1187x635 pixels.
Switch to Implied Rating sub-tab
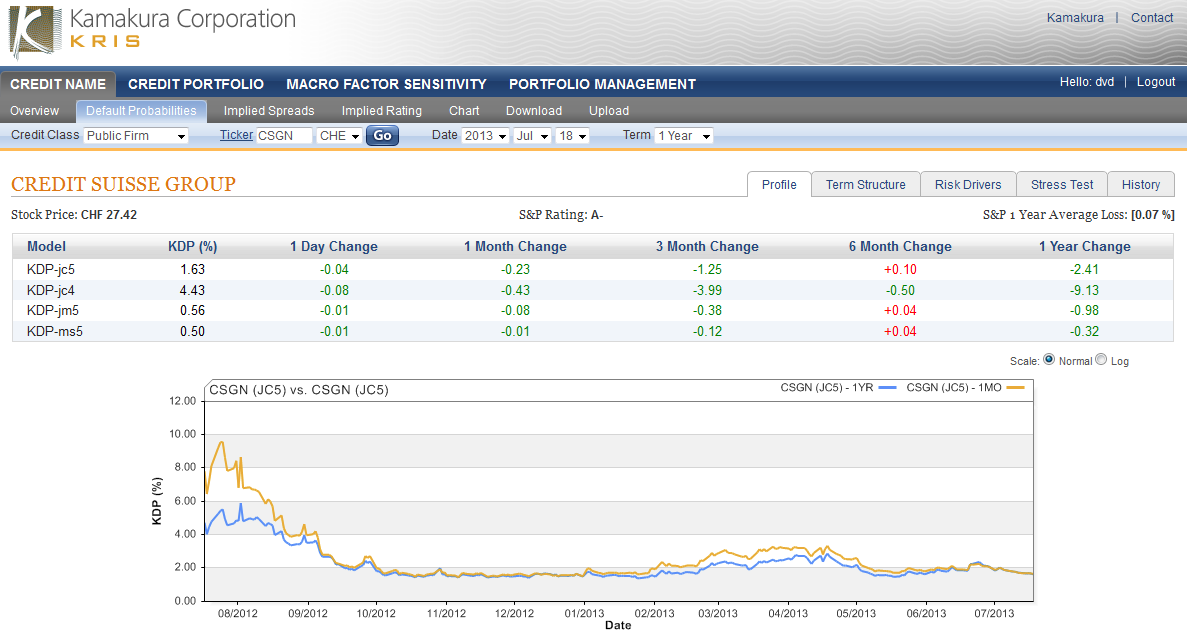382,111
